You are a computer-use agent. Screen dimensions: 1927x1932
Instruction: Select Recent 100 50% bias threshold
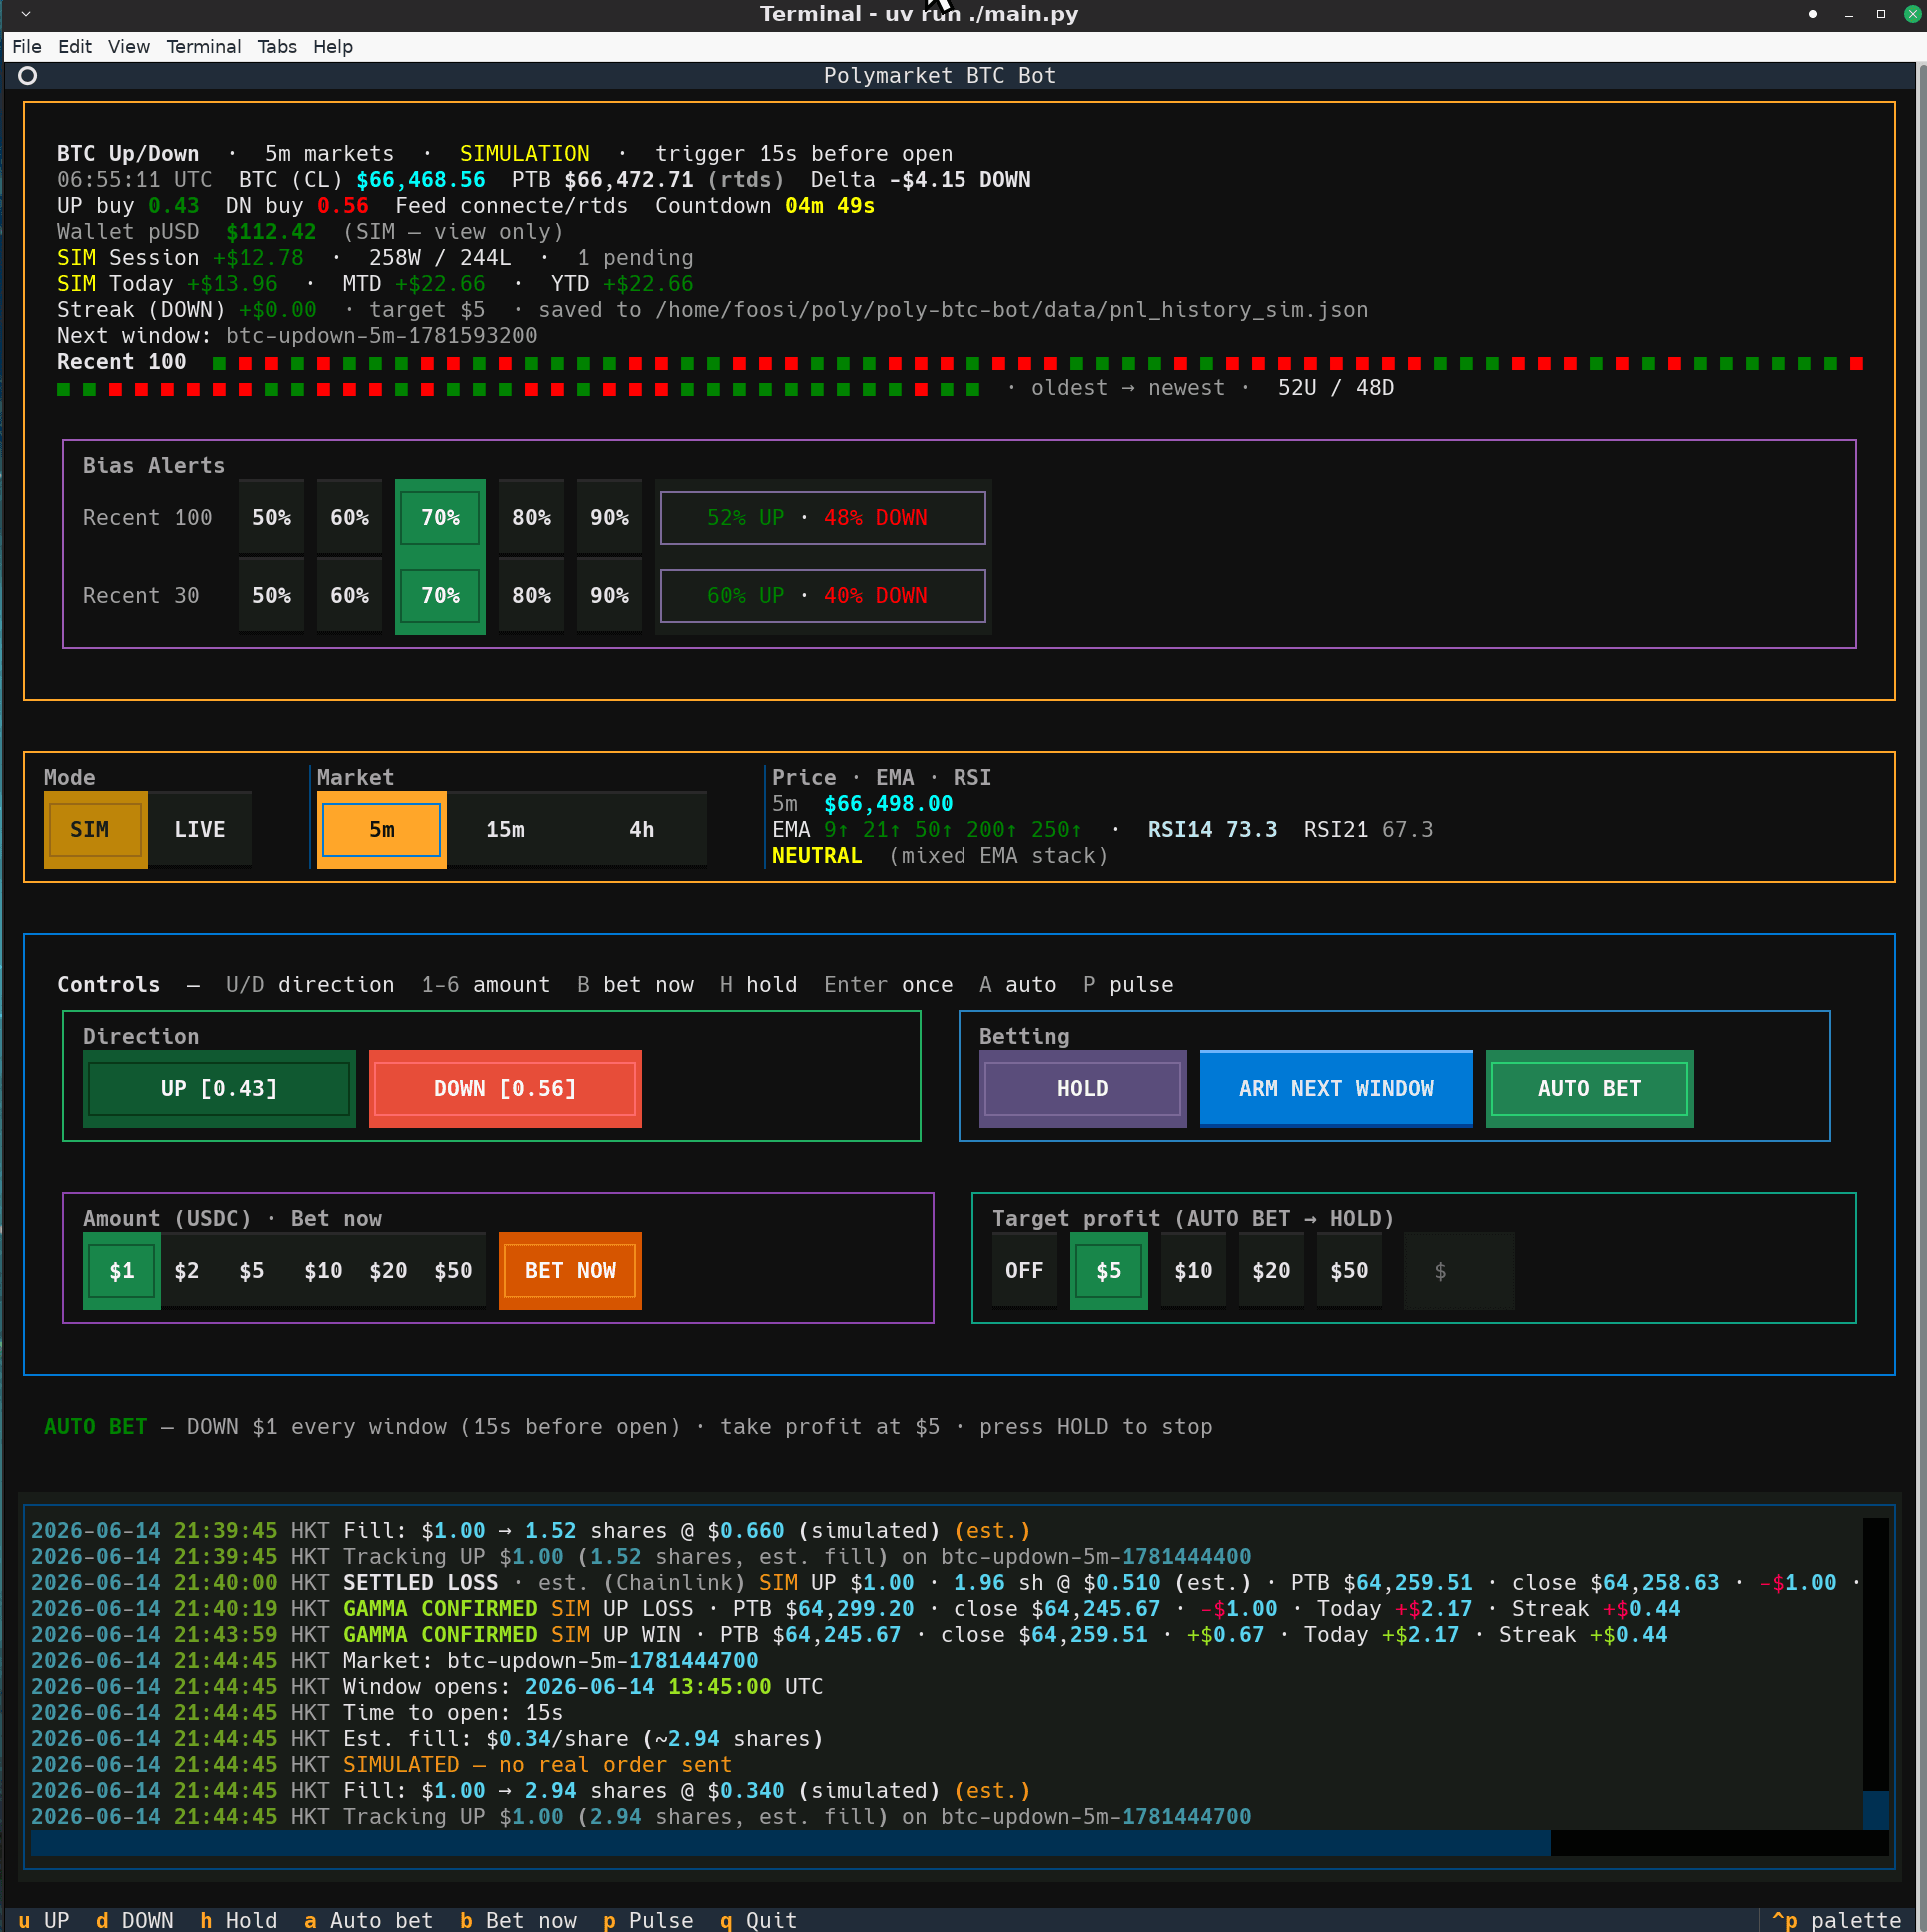tap(271, 517)
